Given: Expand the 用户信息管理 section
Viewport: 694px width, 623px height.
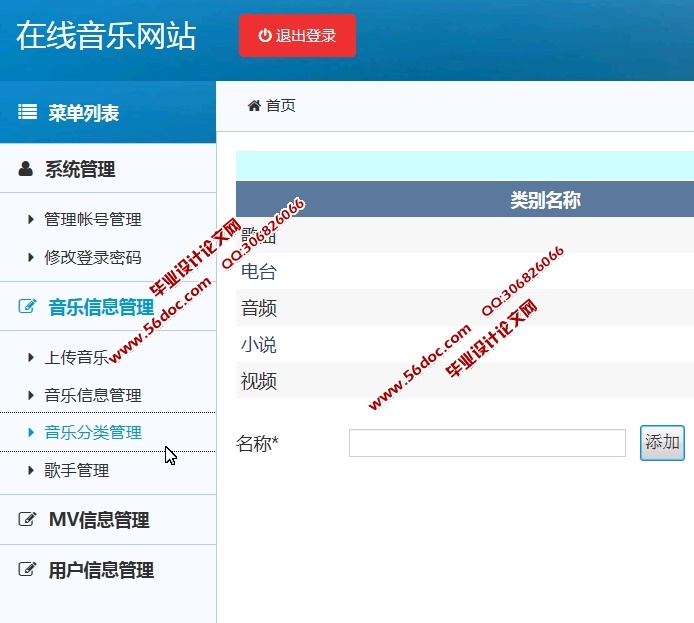Looking at the screenshot, I should click(101, 570).
